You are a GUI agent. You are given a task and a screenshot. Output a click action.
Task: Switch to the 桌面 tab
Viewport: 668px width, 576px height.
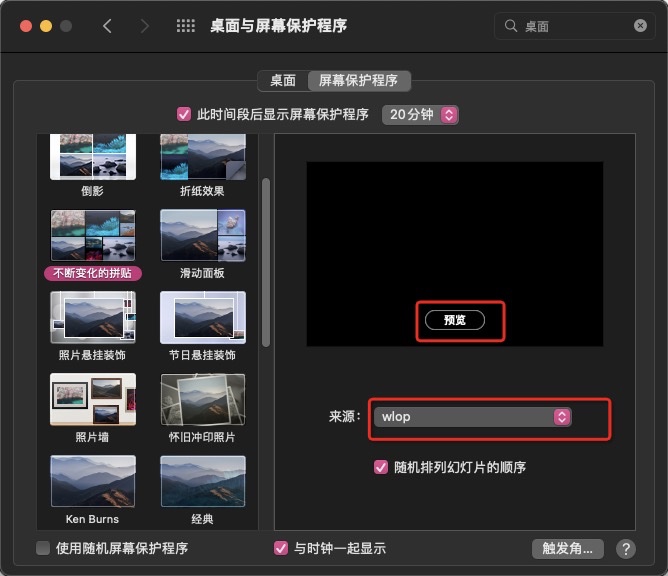[281, 81]
